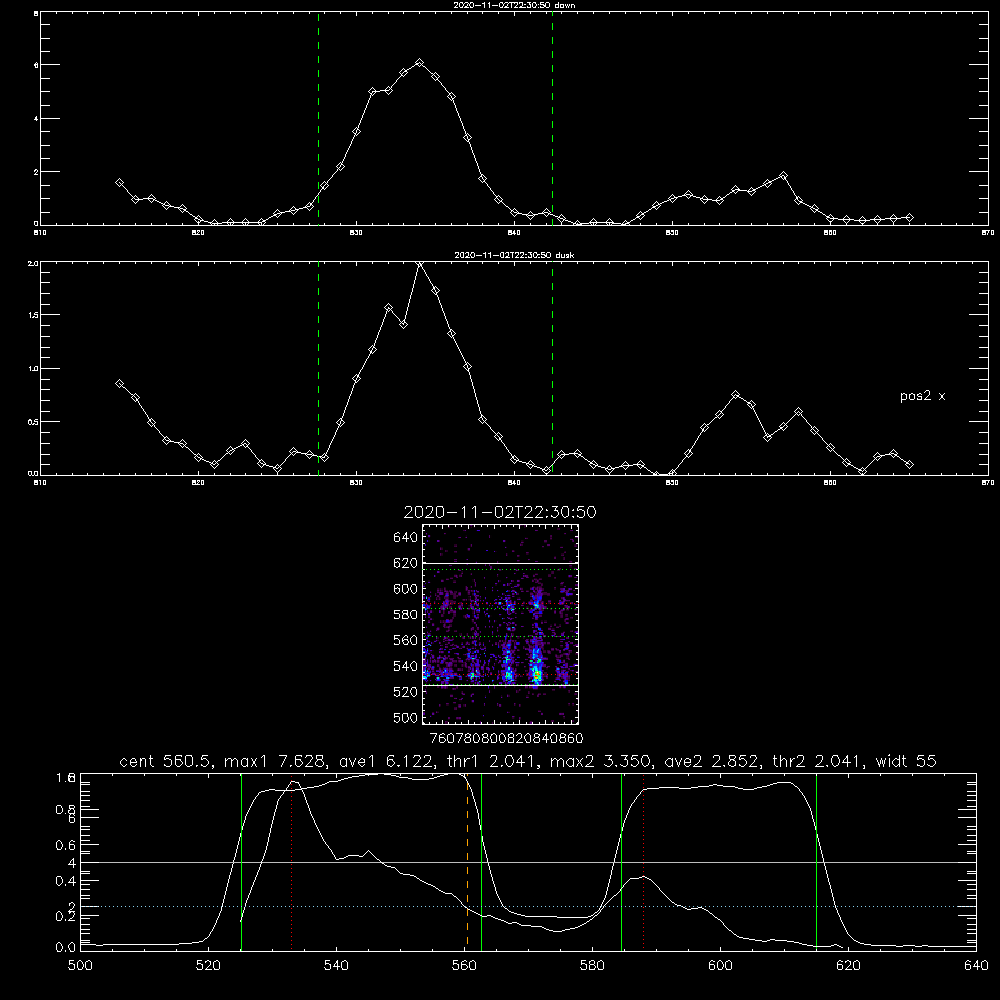Select the 'thr1 2.041' value in stats line

click(x=491, y=761)
